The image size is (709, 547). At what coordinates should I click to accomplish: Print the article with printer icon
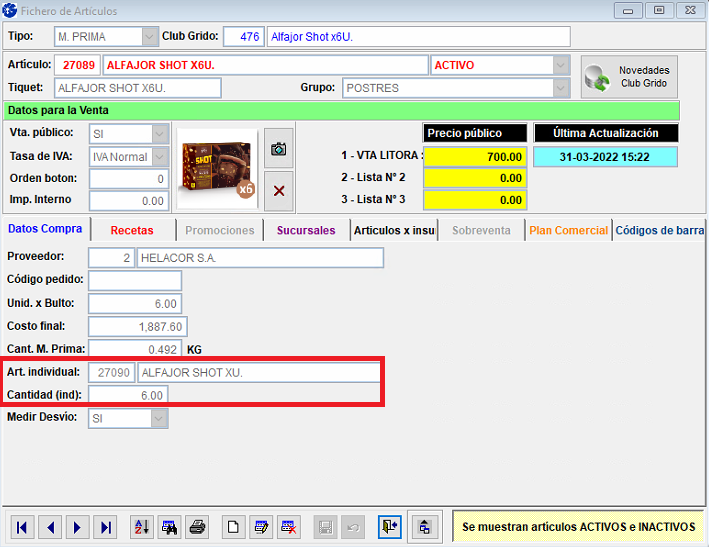[198, 527]
